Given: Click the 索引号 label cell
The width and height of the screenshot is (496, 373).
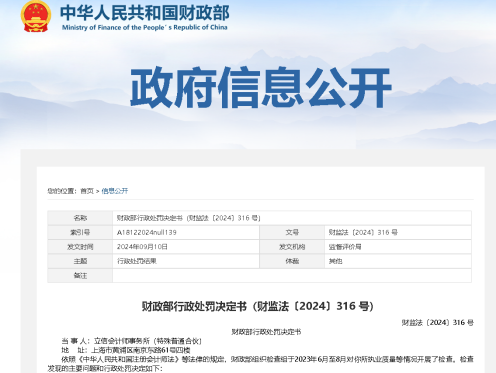Looking at the screenshot, I should click(x=80, y=232).
